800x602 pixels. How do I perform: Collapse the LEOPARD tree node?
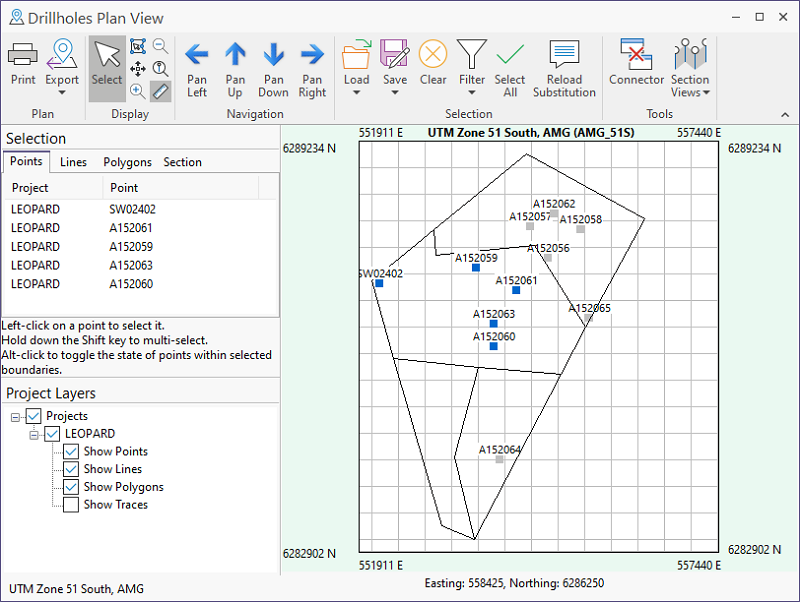coord(35,435)
